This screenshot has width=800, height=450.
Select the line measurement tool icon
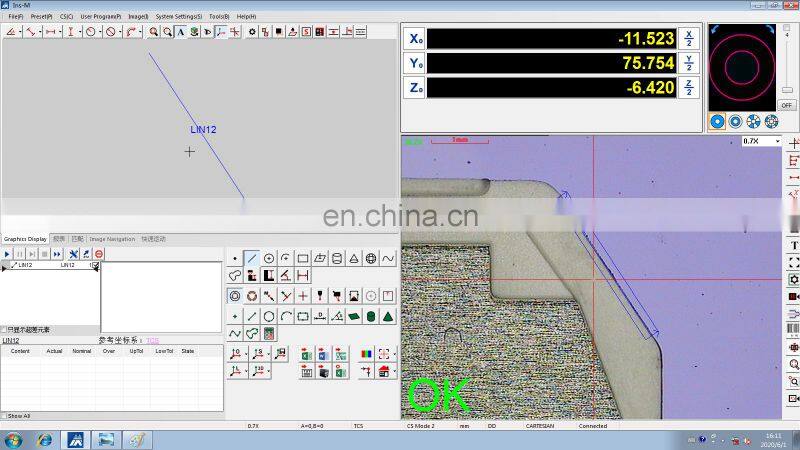pyautogui.click(x=252, y=258)
